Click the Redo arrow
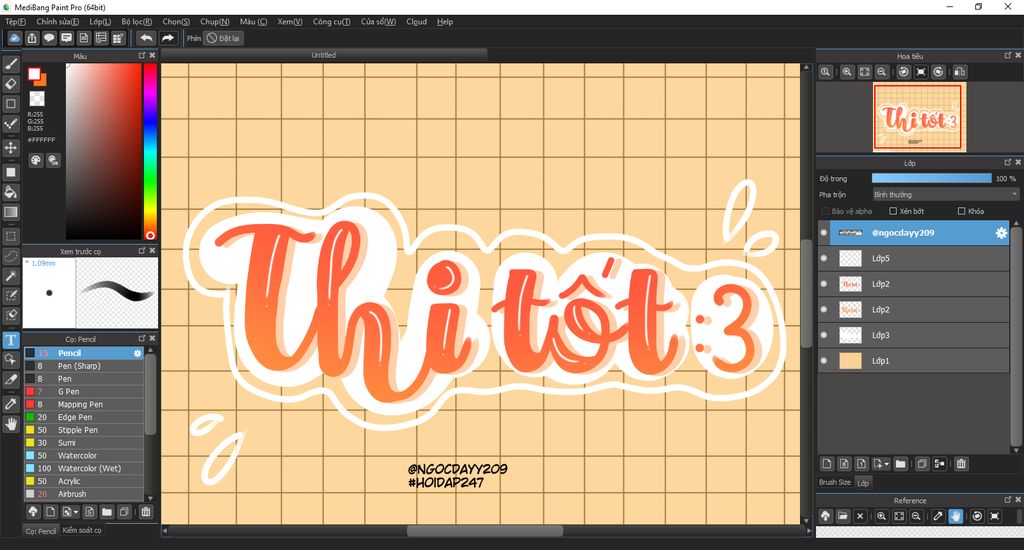Screen dimensions: 1024x550 point(168,38)
